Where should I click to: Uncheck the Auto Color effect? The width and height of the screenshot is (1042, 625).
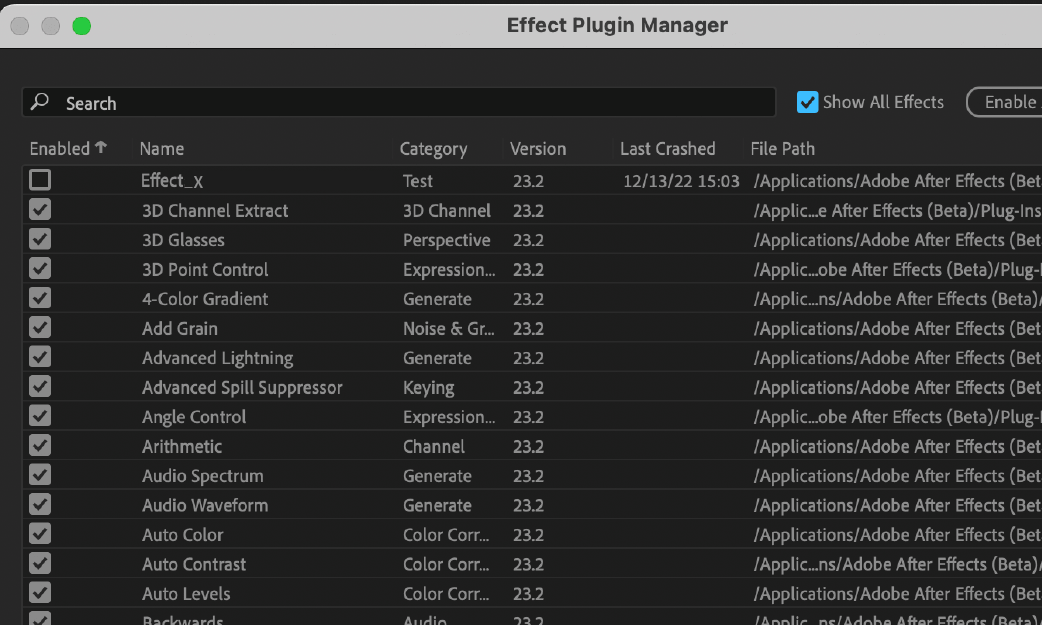[40, 534]
